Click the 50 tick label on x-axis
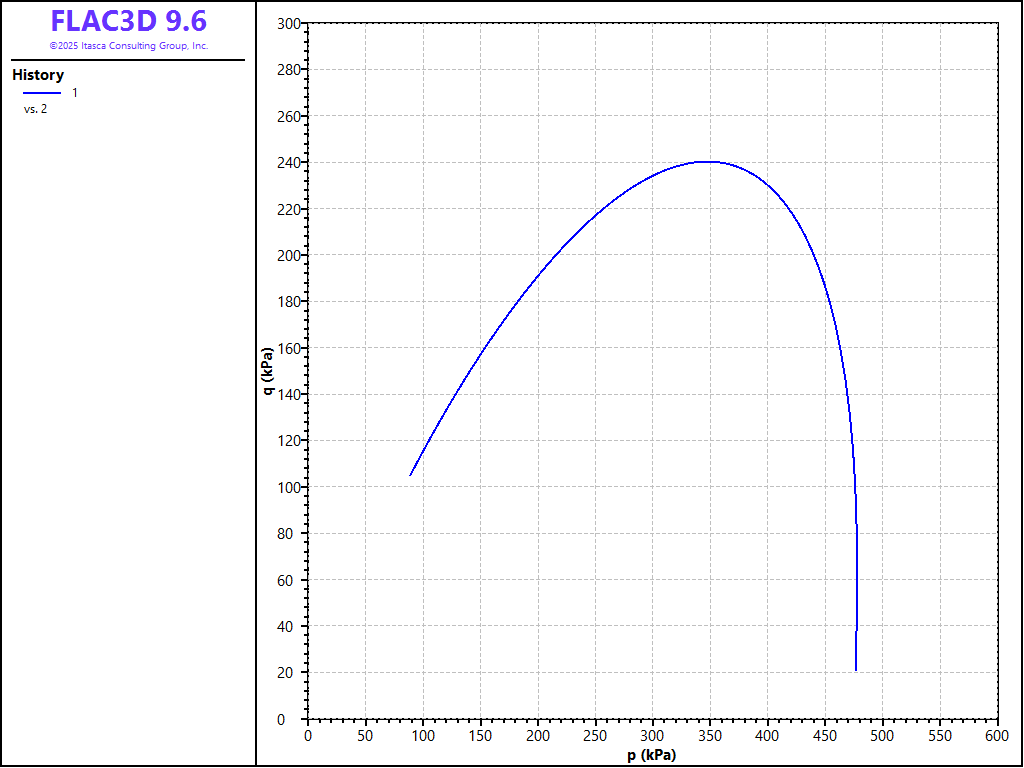 point(365,735)
